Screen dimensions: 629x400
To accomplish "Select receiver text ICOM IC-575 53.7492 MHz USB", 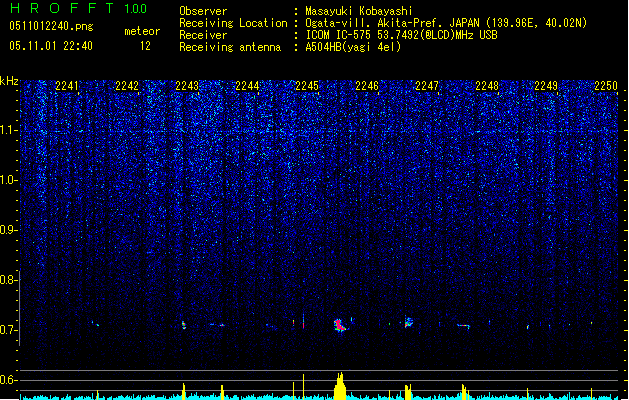I will [401, 35].
